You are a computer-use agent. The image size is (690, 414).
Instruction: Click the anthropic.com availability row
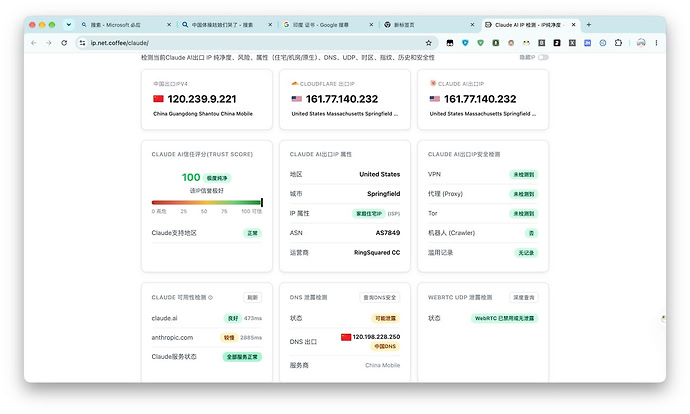click(207, 337)
